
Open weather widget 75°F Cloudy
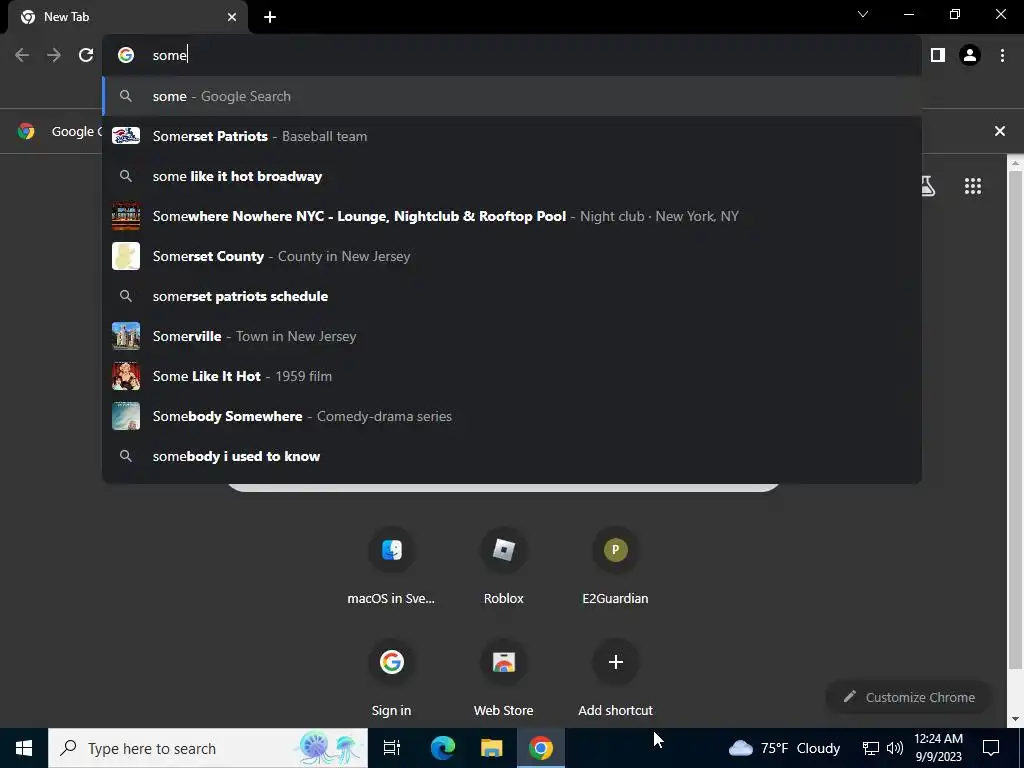(784, 748)
